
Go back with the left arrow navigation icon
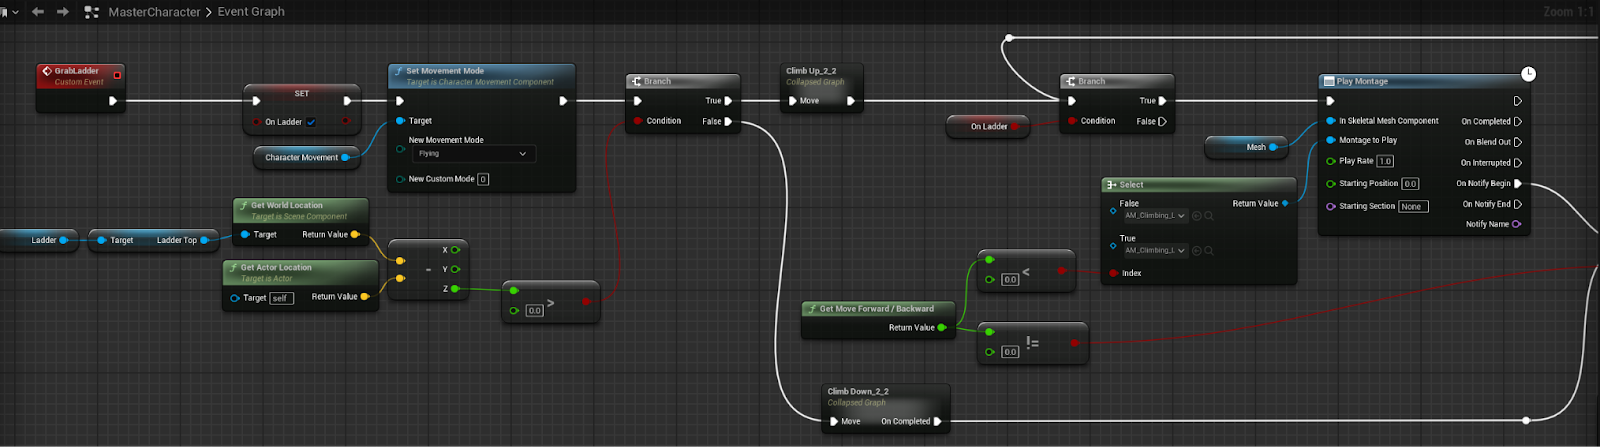click(38, 12)
